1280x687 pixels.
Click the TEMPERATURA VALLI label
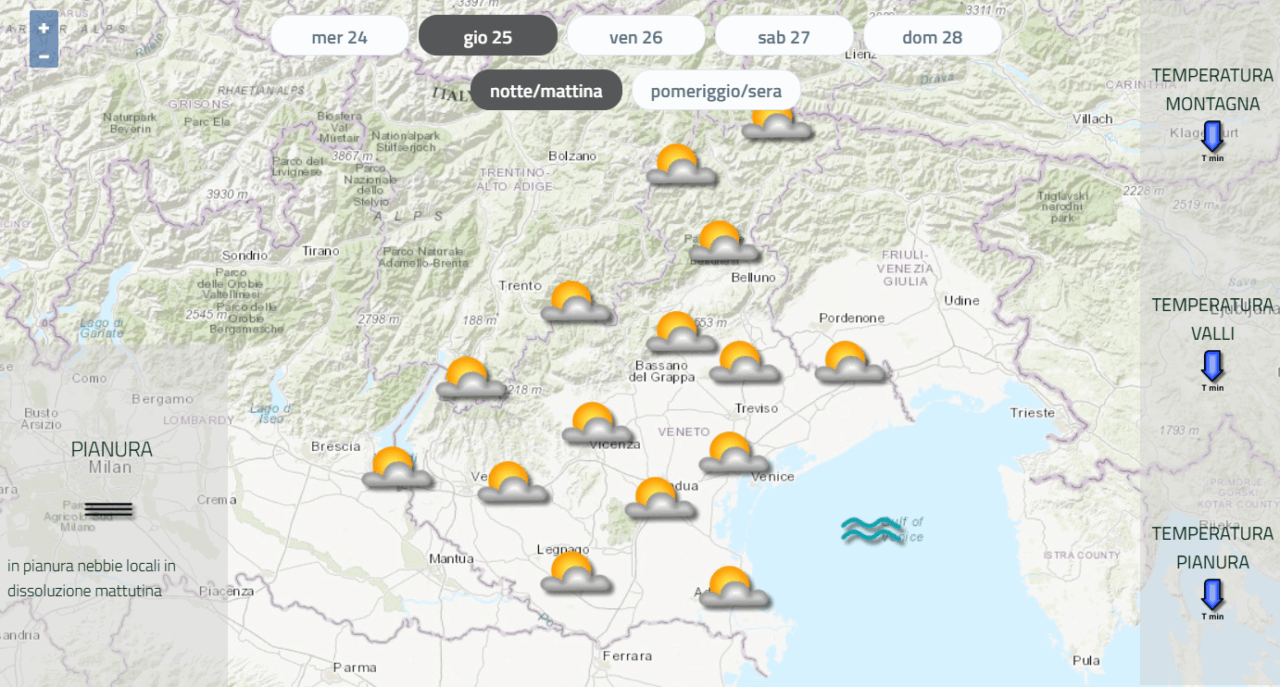pos(1212,319)
